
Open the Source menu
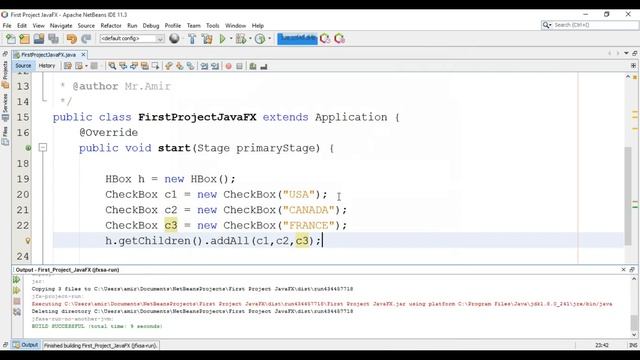tap(86, 26)
